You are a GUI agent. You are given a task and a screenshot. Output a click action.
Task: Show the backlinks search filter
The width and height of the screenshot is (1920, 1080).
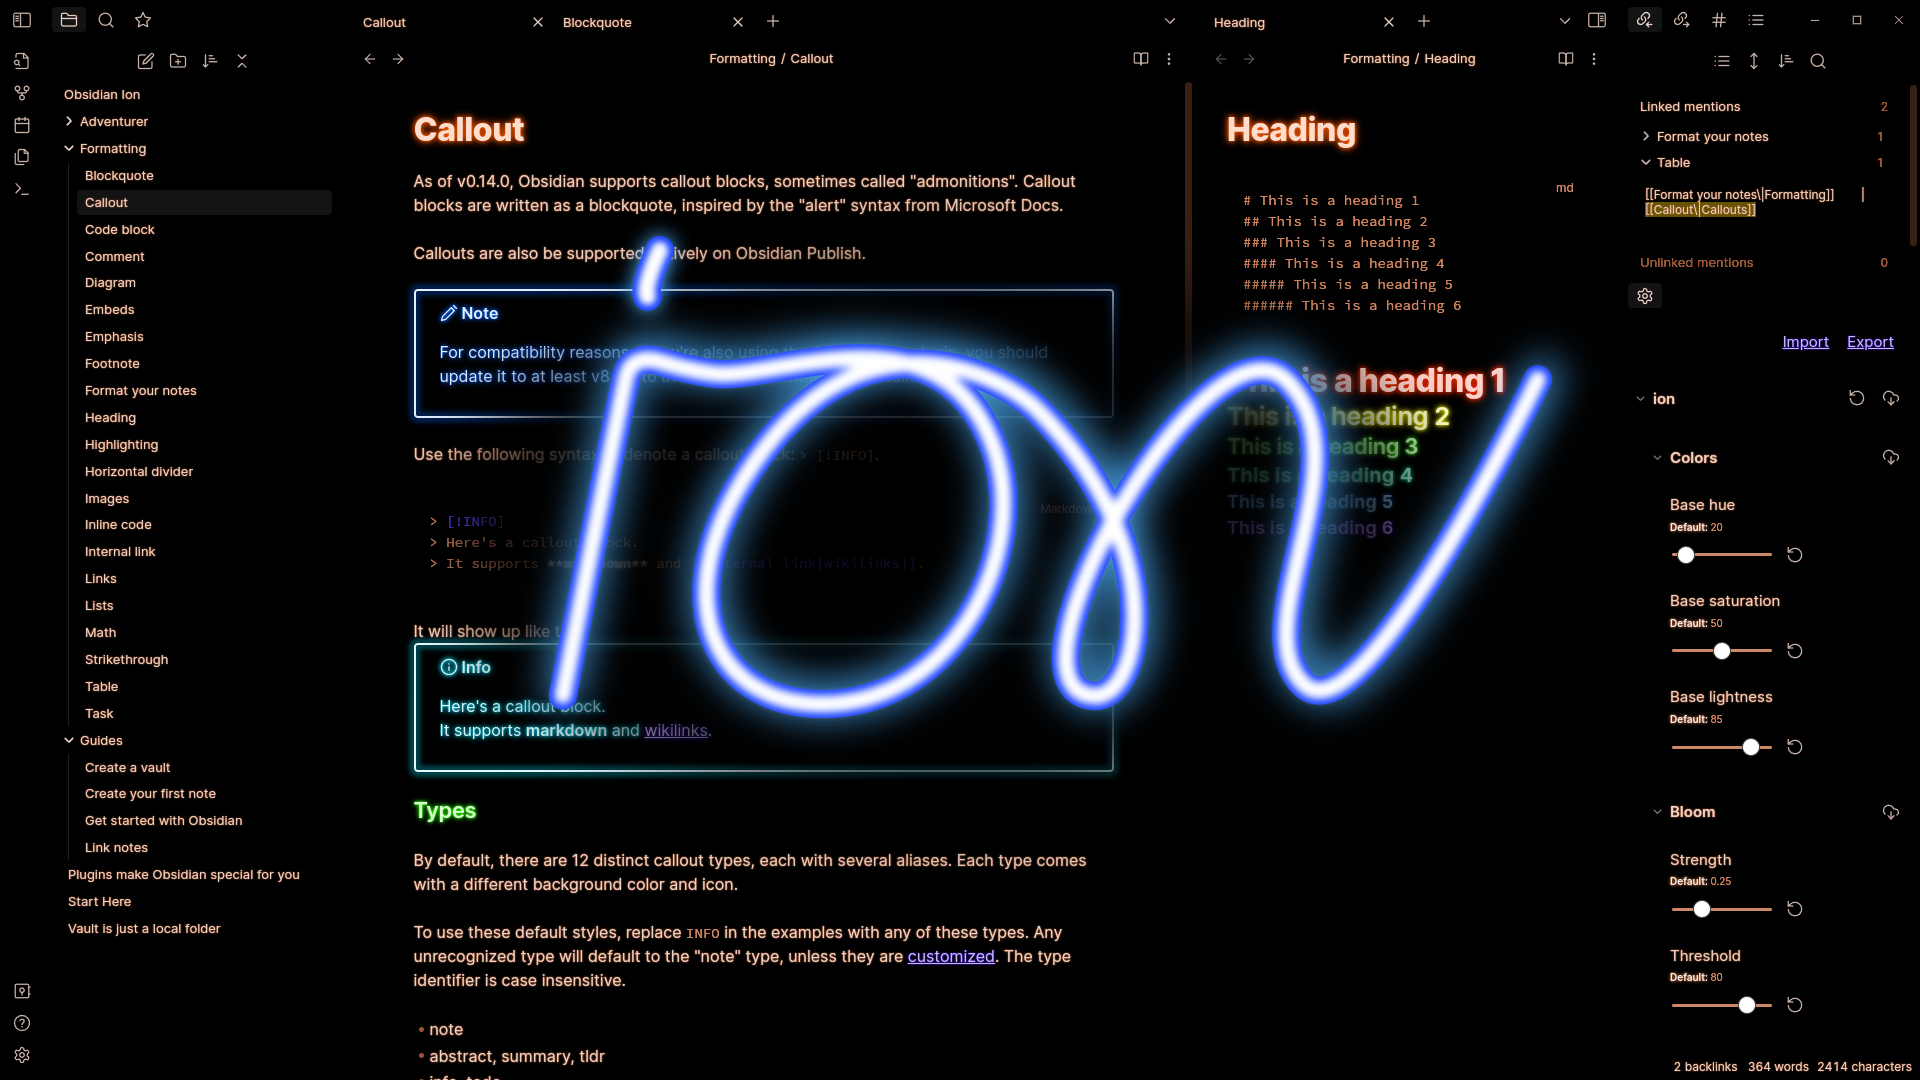point(1818,61)
